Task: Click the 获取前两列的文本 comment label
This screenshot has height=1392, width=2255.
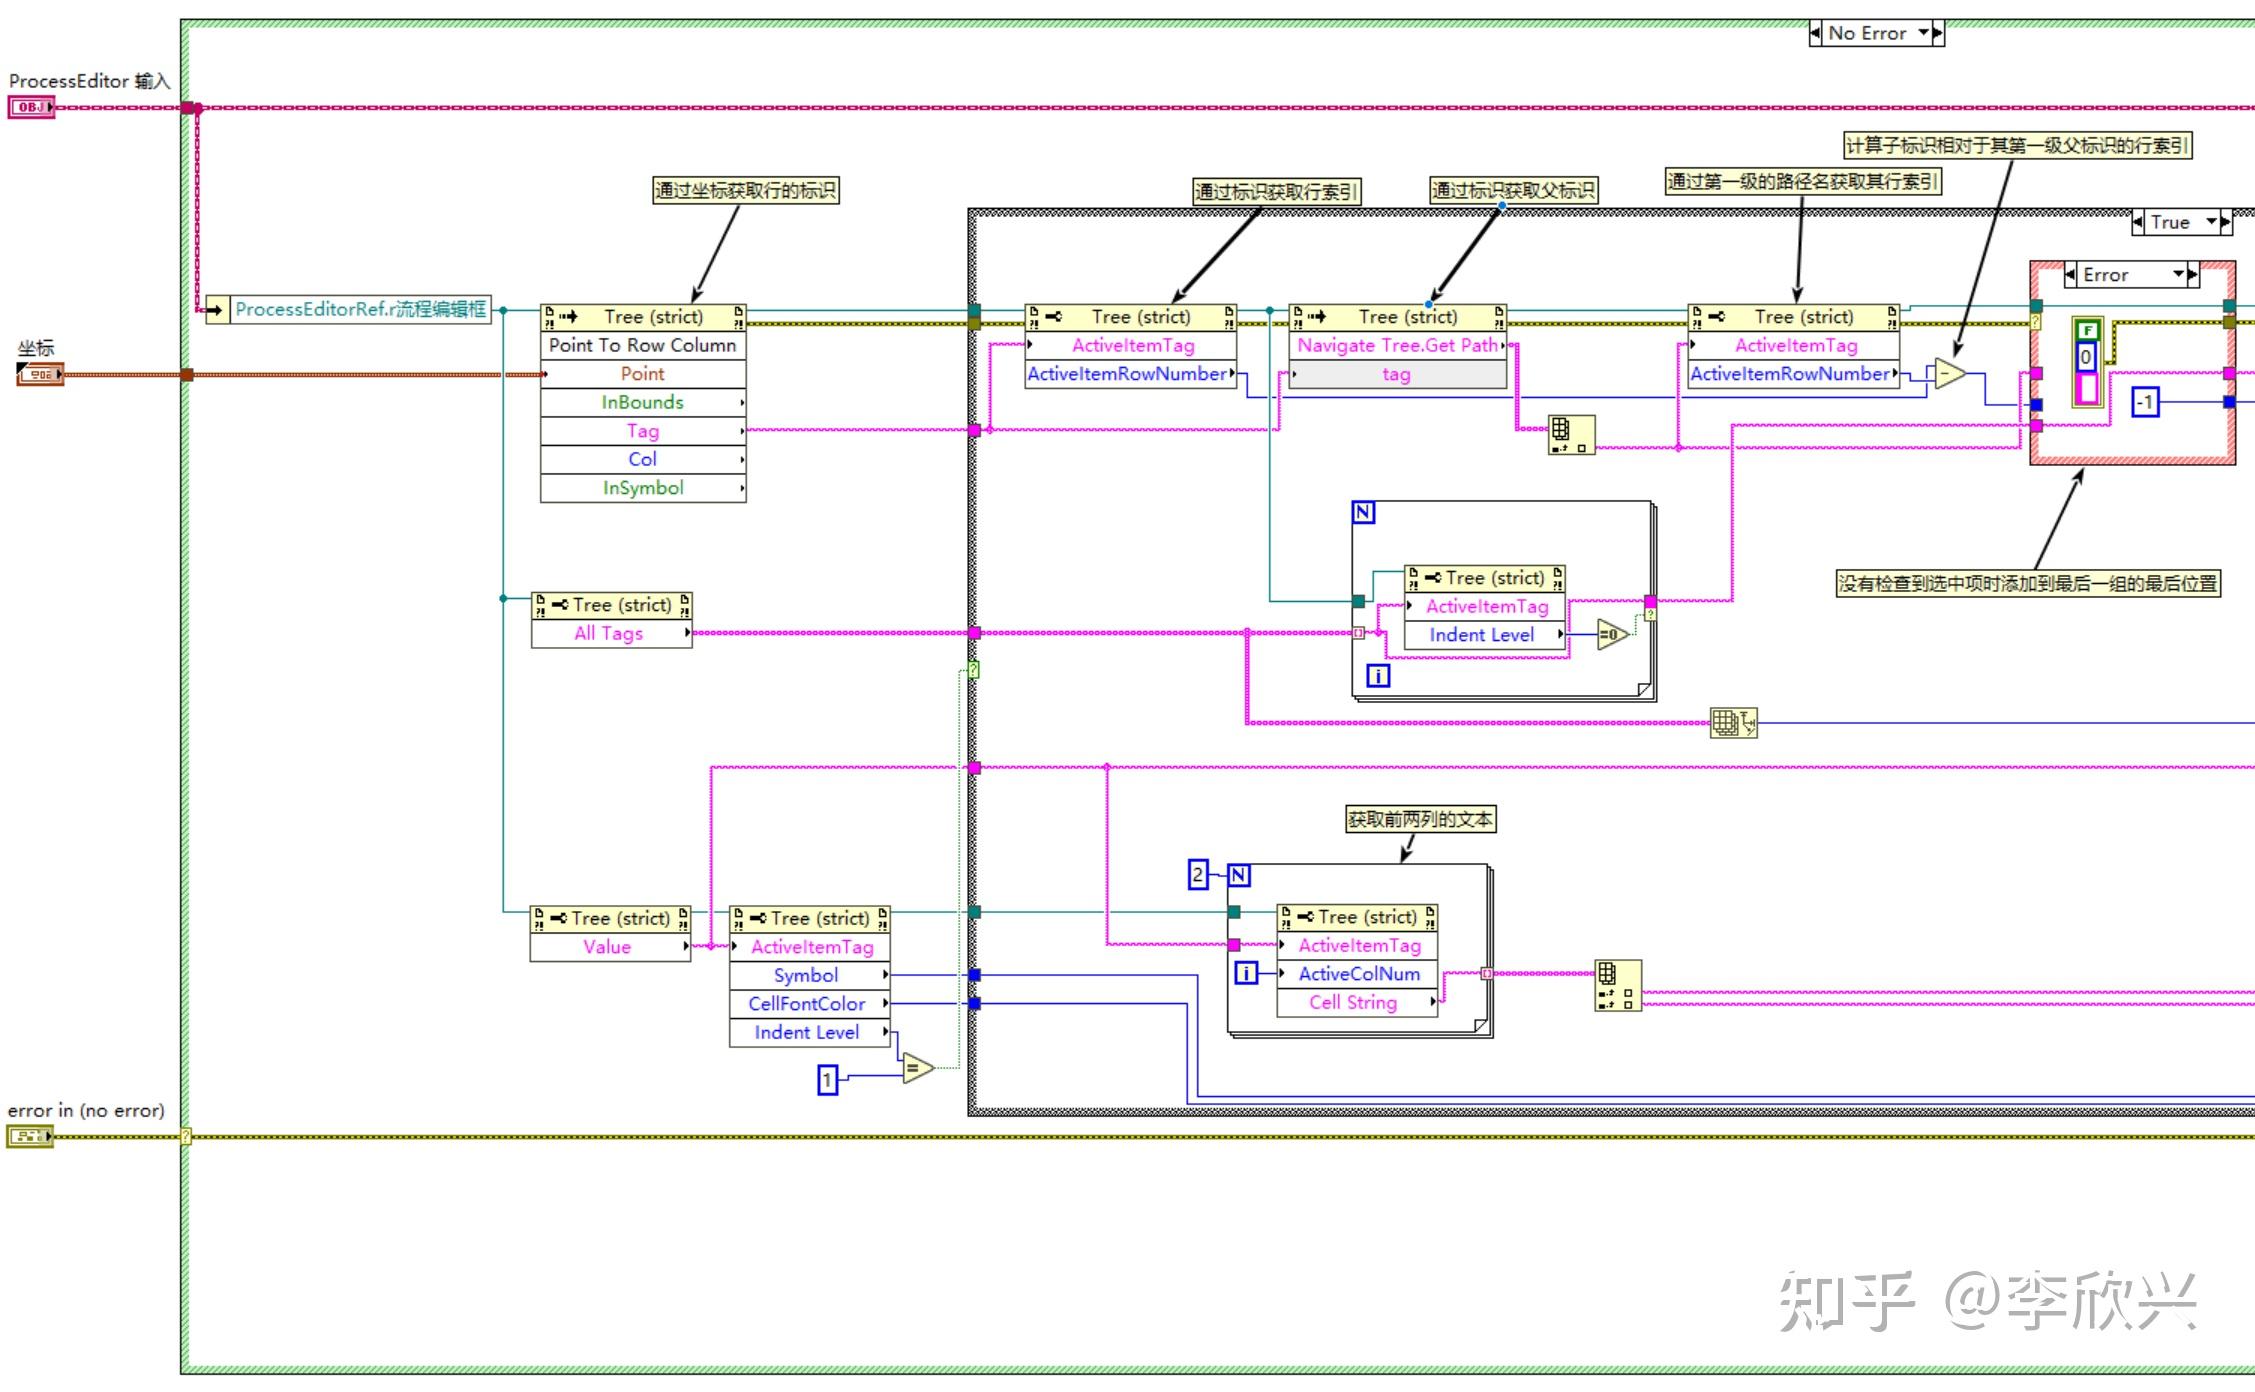Action: (1420, 820)
